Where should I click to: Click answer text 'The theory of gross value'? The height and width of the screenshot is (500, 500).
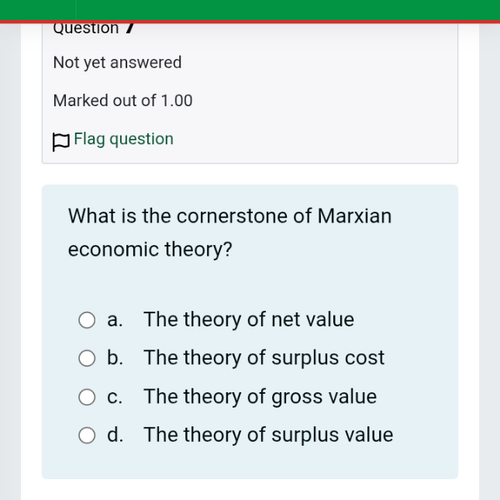click(x=260, y=397)
